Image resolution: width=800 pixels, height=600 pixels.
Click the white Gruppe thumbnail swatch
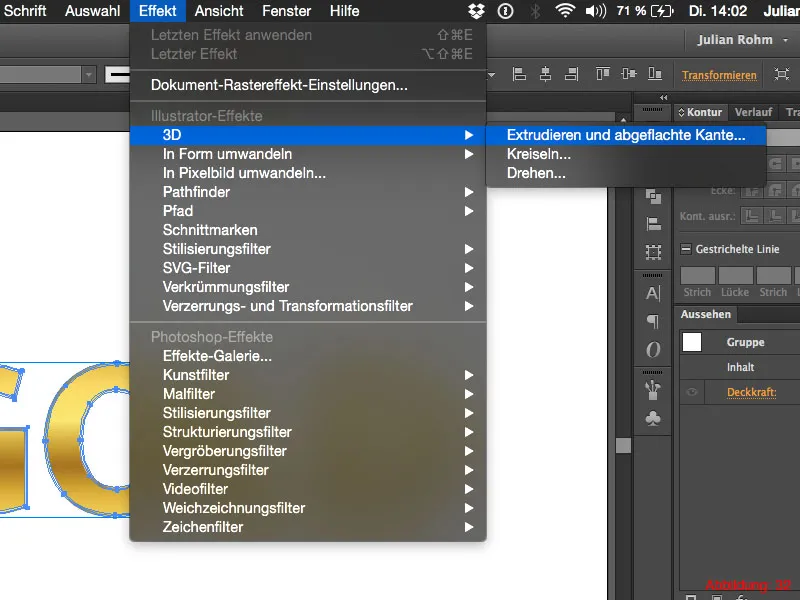(692, 342)
